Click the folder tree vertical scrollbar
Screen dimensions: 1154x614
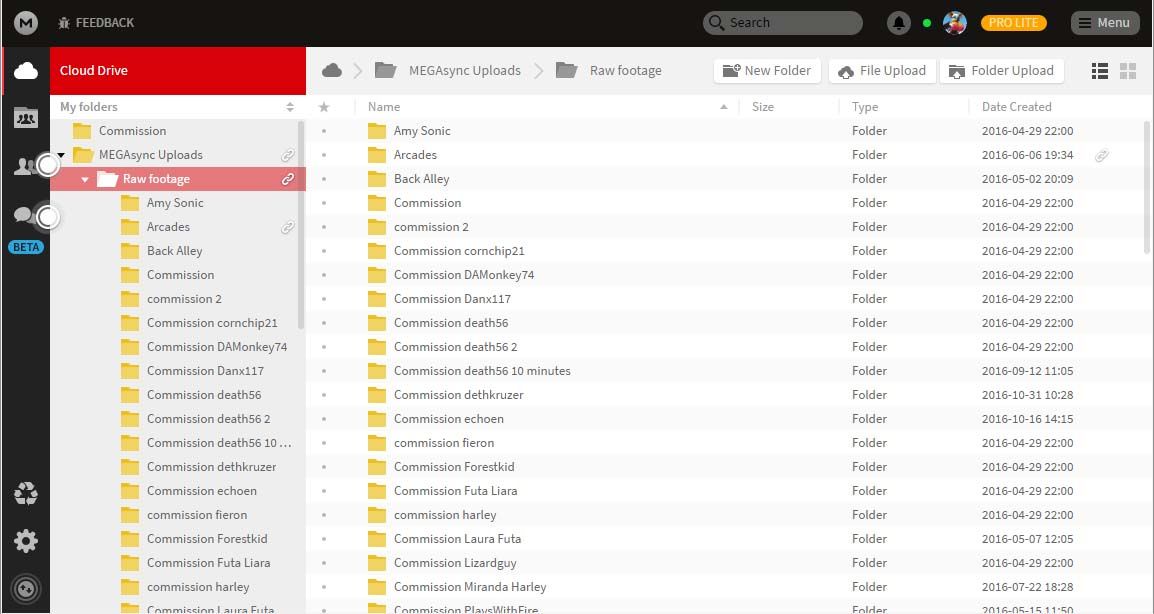pos(300,225)
